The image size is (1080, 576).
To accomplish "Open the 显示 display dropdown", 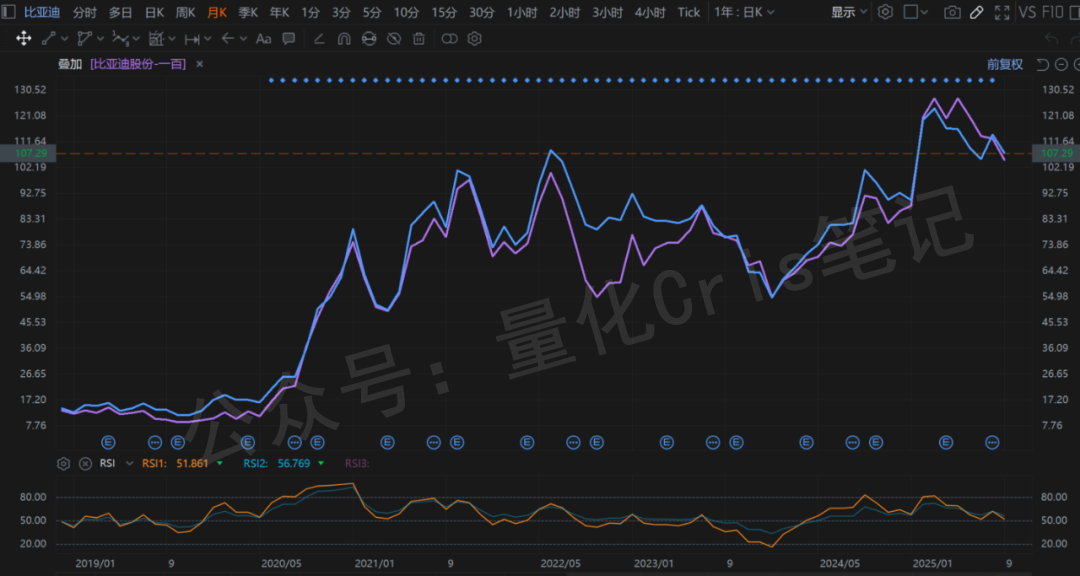I will [849, 12].
